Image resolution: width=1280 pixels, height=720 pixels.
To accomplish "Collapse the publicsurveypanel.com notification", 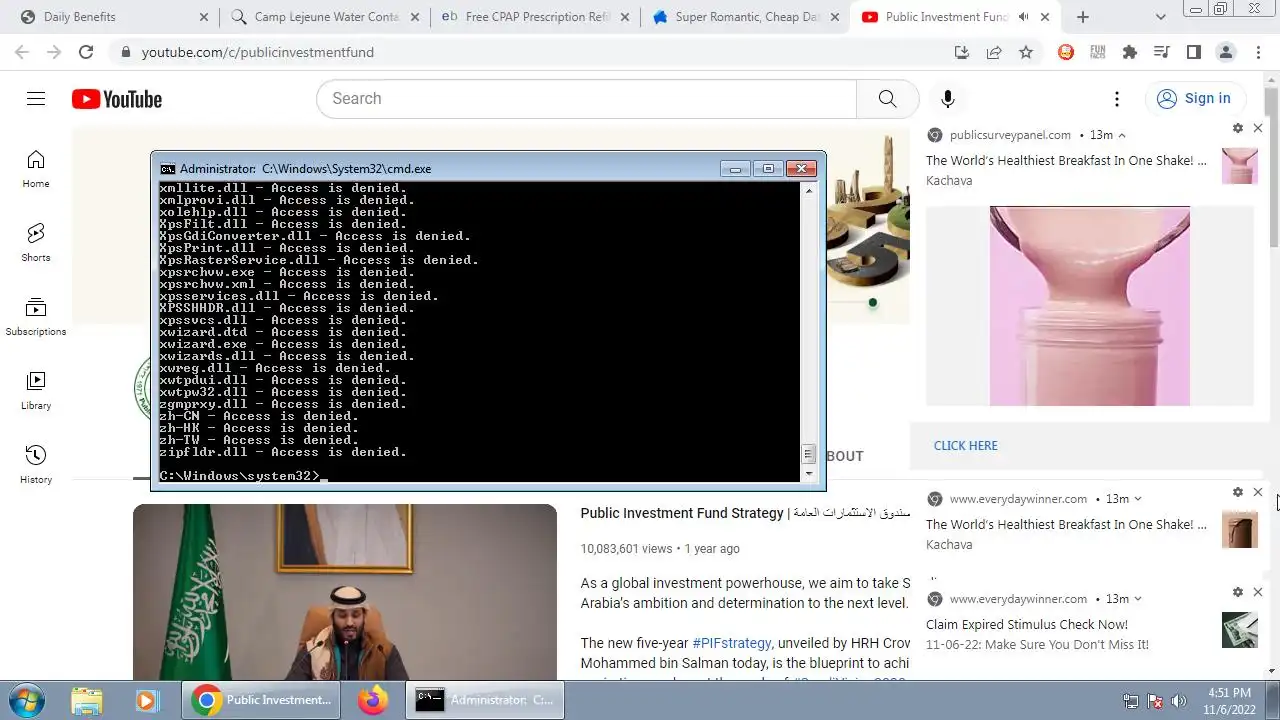I will click(1122, 135).
